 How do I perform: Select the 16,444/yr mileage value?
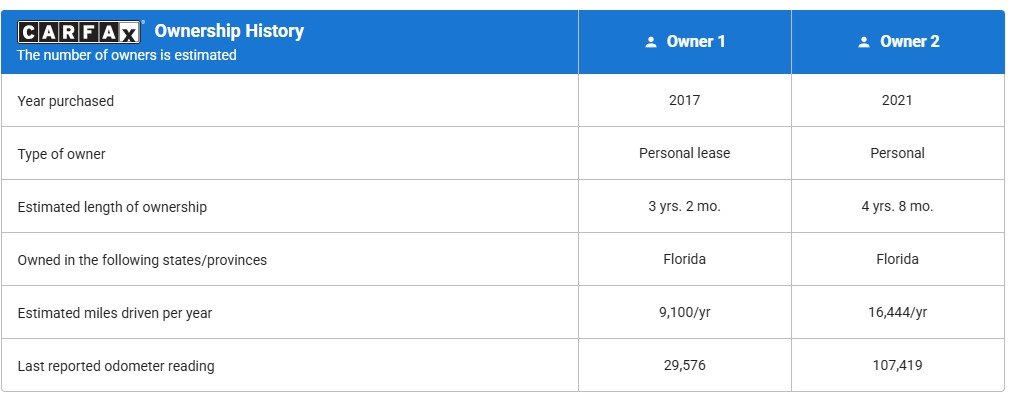pyautogui.click(x=897, y=313)
